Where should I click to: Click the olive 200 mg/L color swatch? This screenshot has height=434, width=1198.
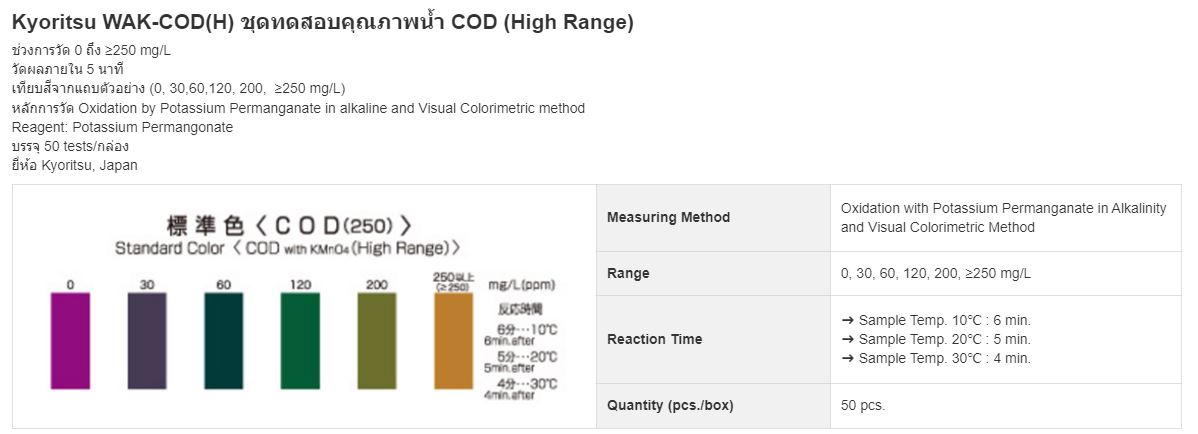click(377, 341)
